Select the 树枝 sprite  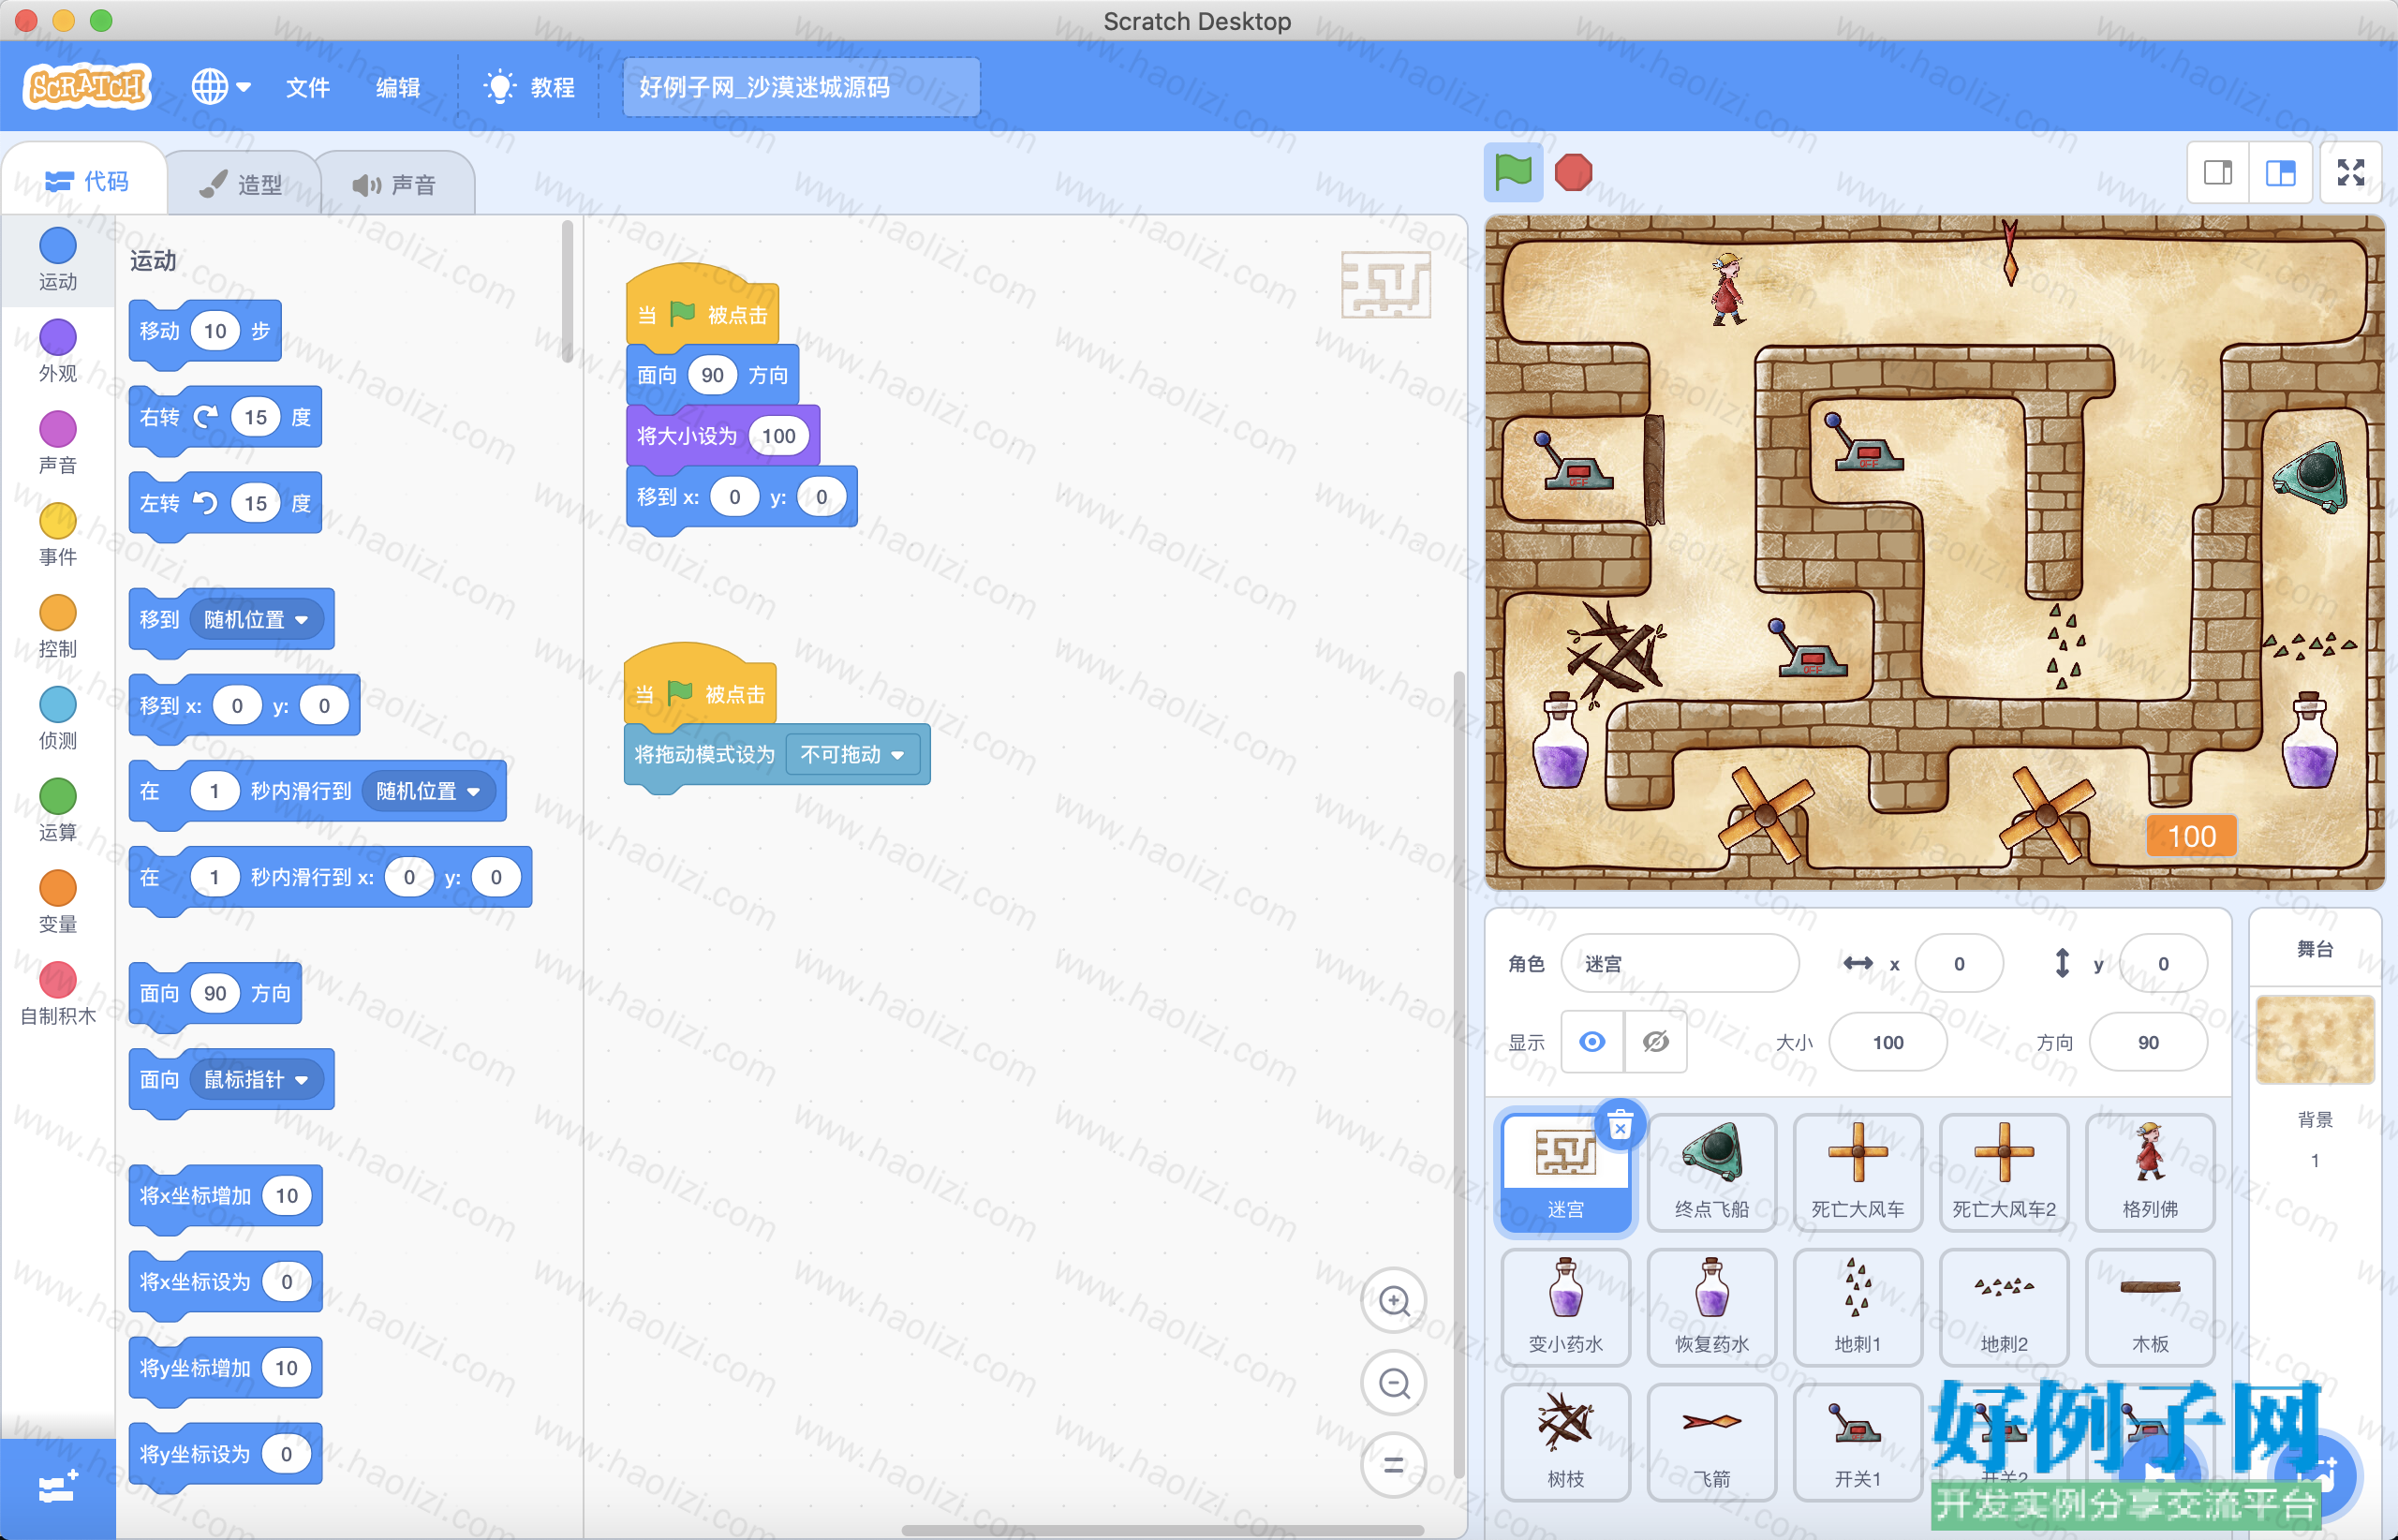coord(1565,1443)
